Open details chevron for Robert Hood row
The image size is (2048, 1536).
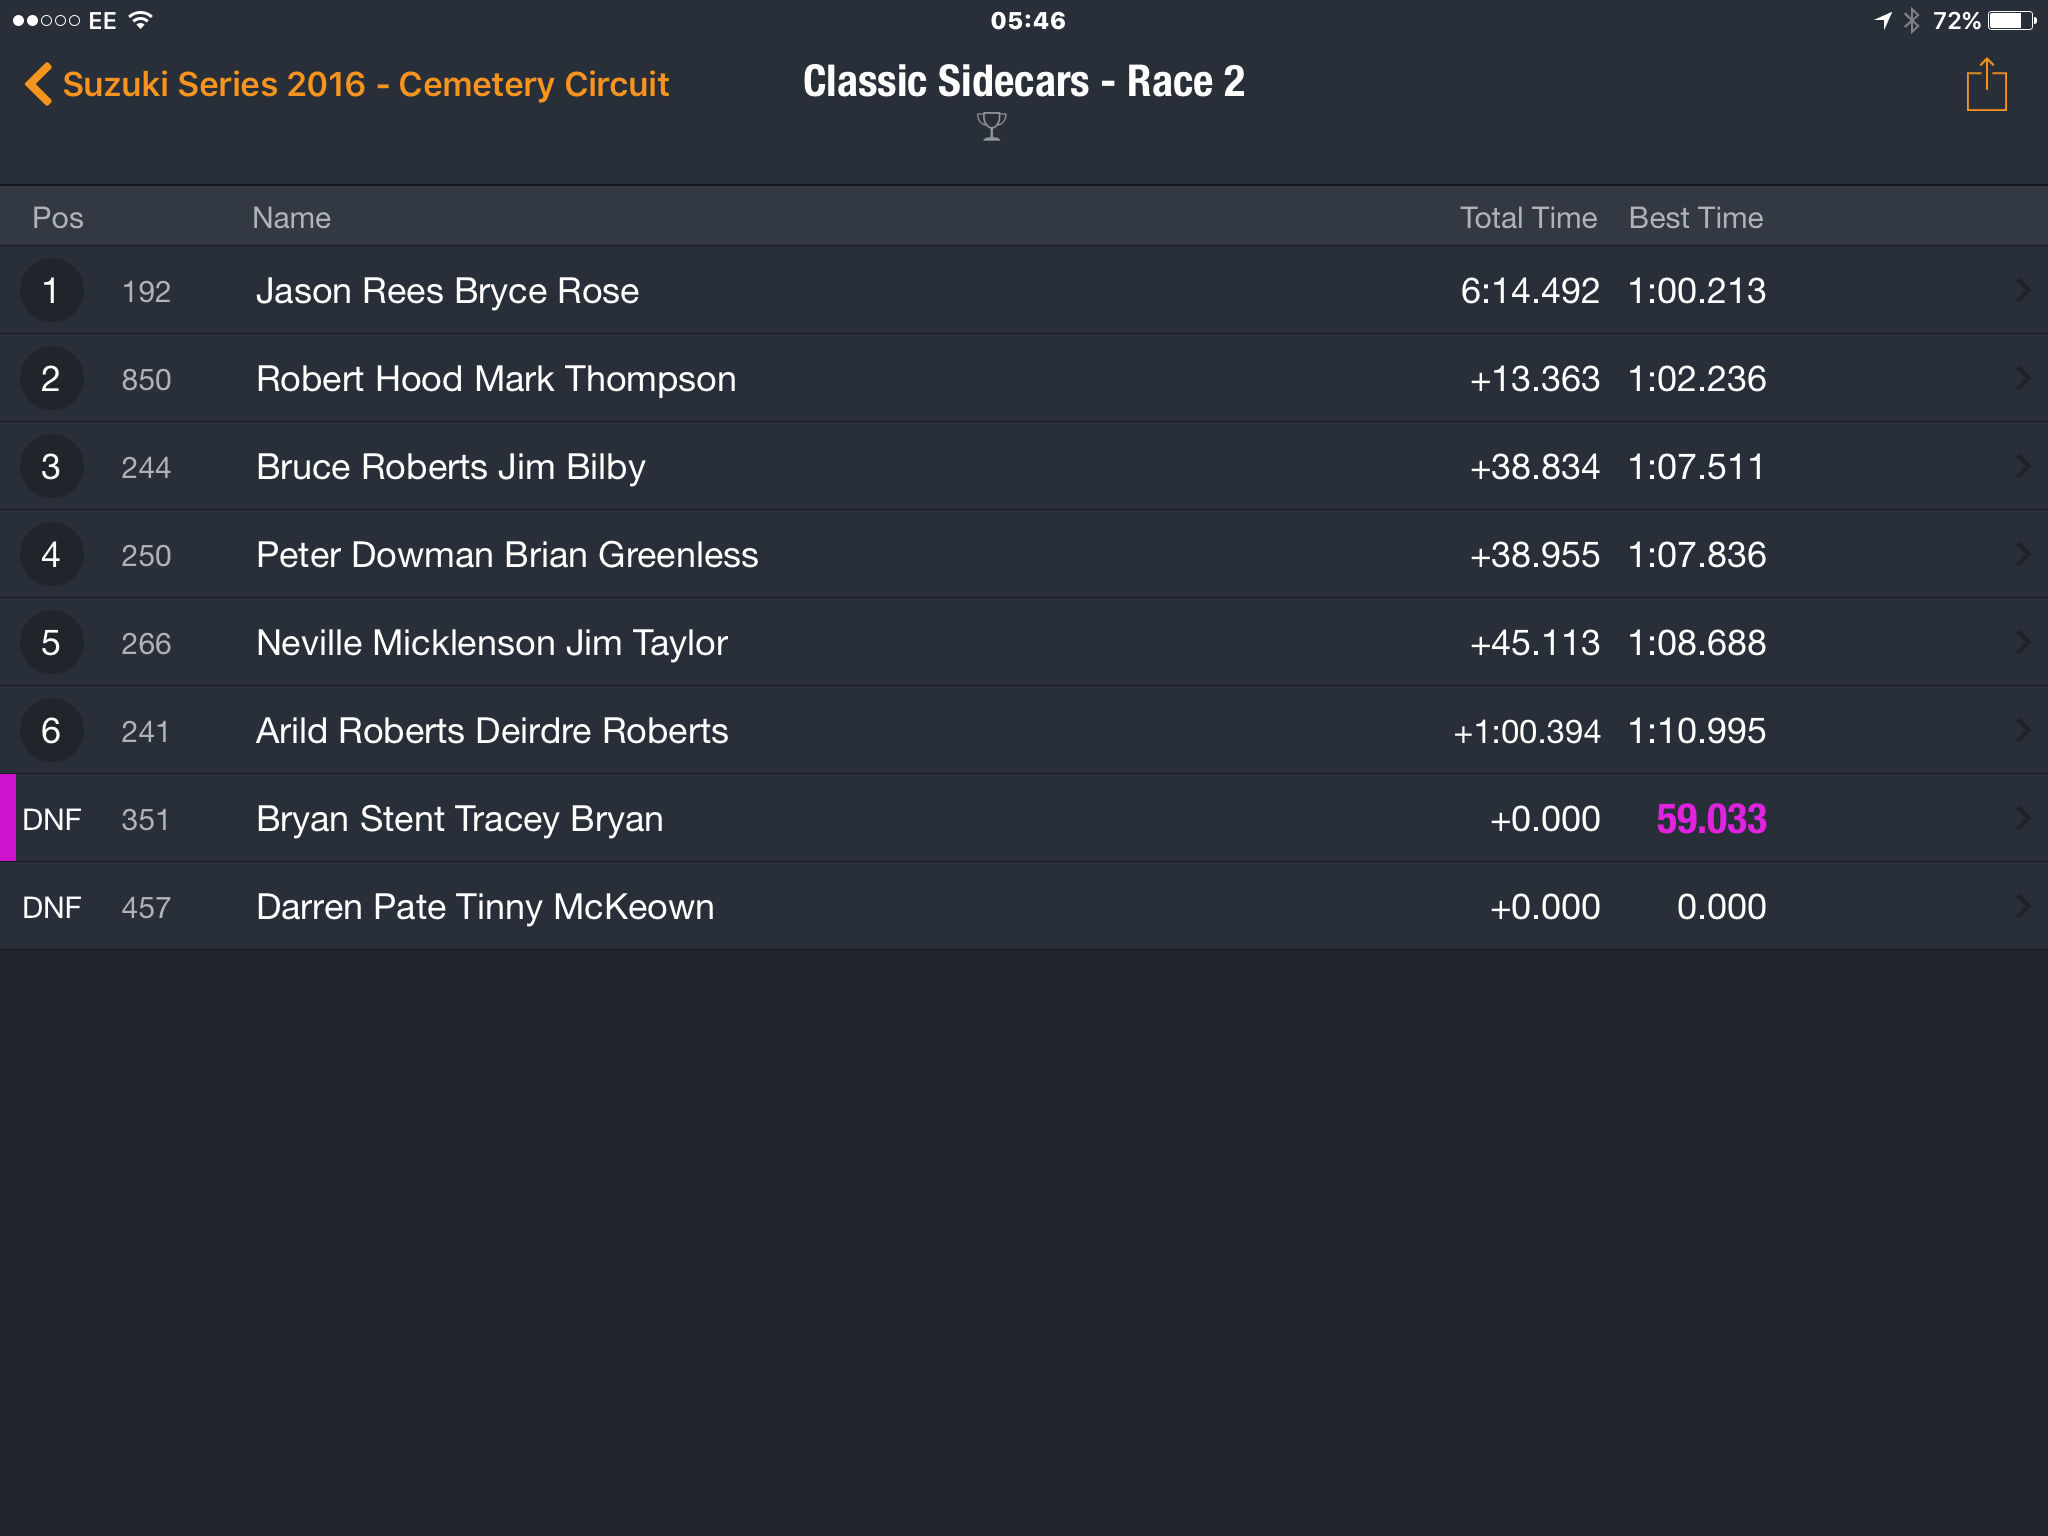point(2023,378)
